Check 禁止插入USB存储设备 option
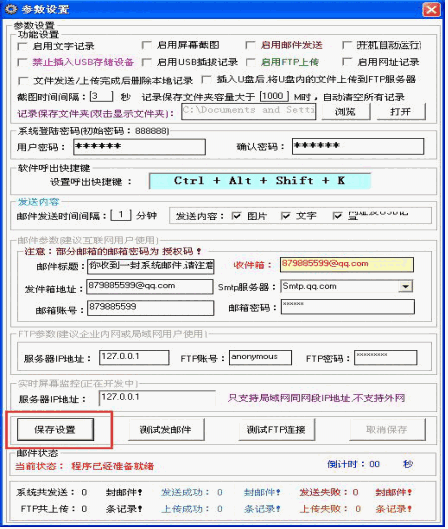Screen dimensions: 448x529 [x=22, y=62]
